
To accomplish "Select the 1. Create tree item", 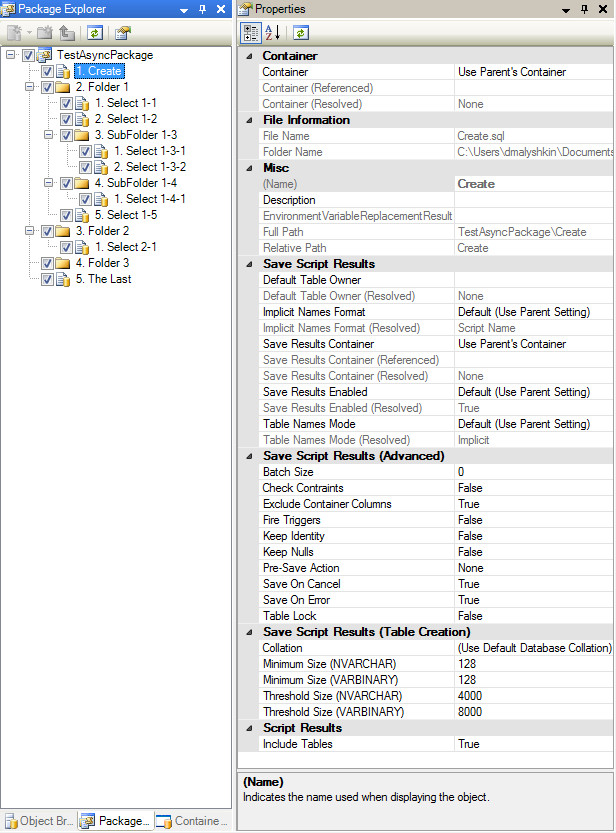I will click(x=99, y=71).
